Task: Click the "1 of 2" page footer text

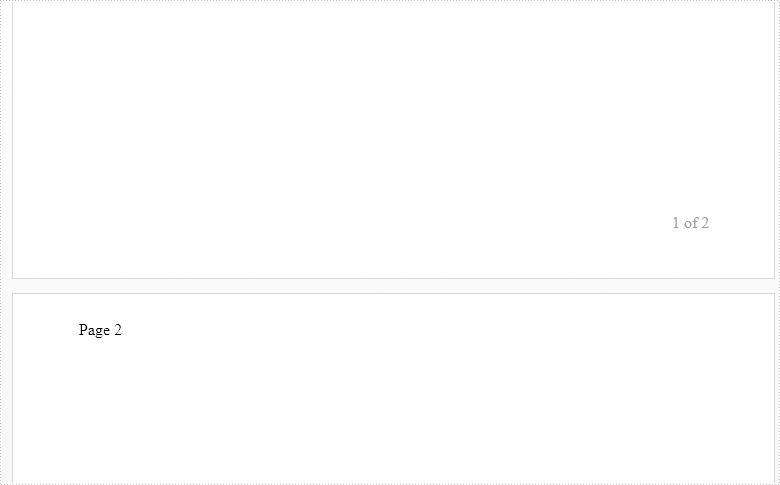Action: tap(690, 223)
